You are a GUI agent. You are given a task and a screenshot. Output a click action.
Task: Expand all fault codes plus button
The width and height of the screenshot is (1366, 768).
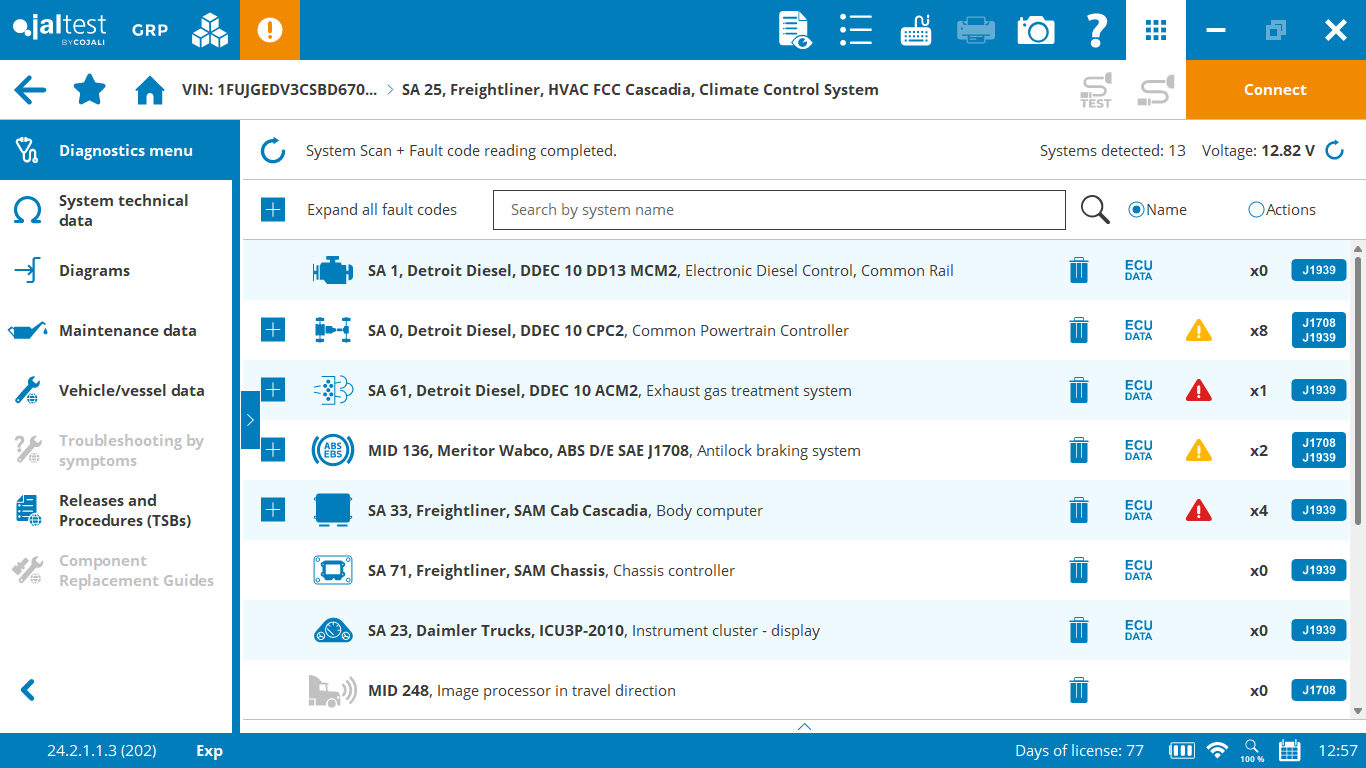coord(273,210)
